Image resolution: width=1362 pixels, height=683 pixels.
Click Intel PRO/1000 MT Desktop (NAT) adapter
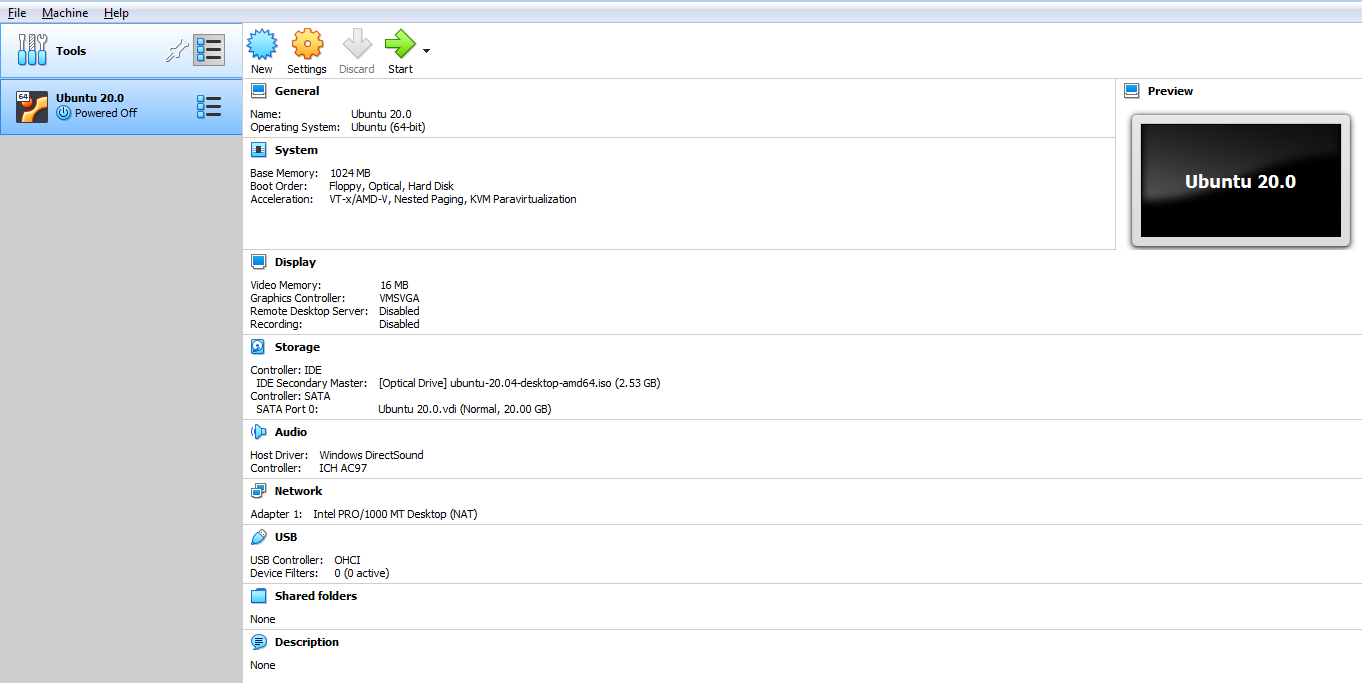tap(395, 514)
